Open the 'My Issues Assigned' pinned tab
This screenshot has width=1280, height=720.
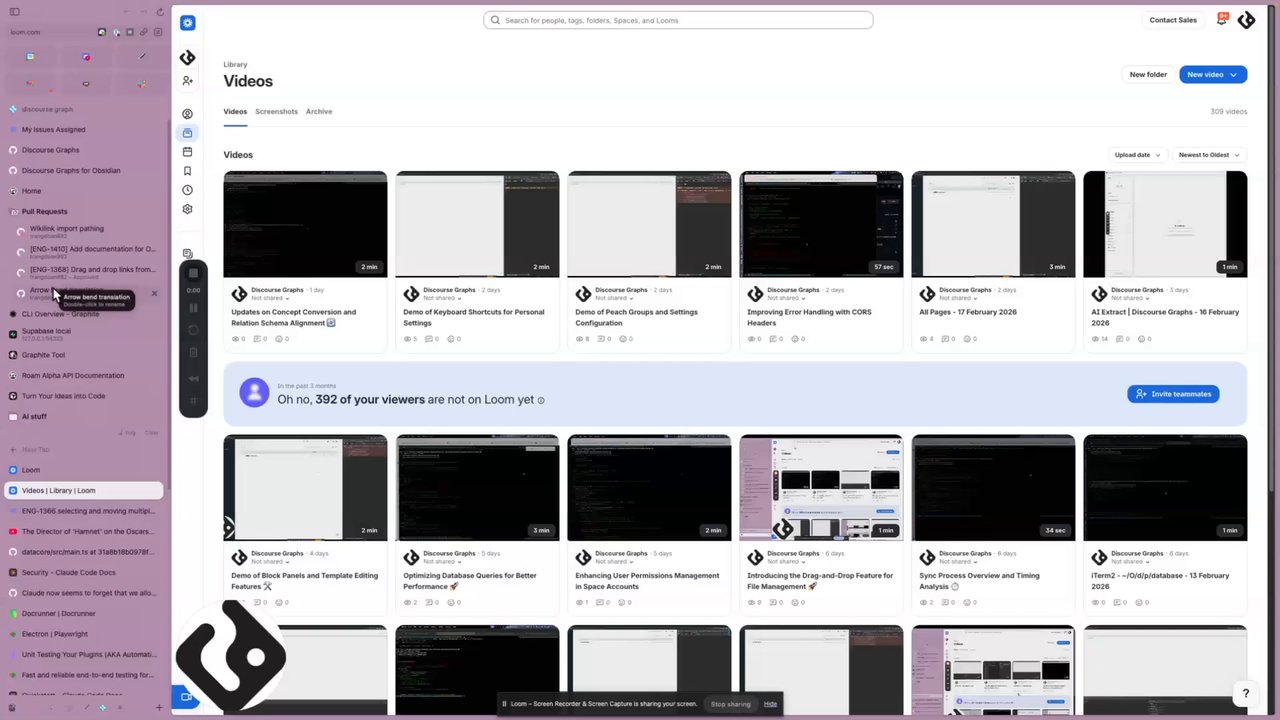(x=84, y=129)
